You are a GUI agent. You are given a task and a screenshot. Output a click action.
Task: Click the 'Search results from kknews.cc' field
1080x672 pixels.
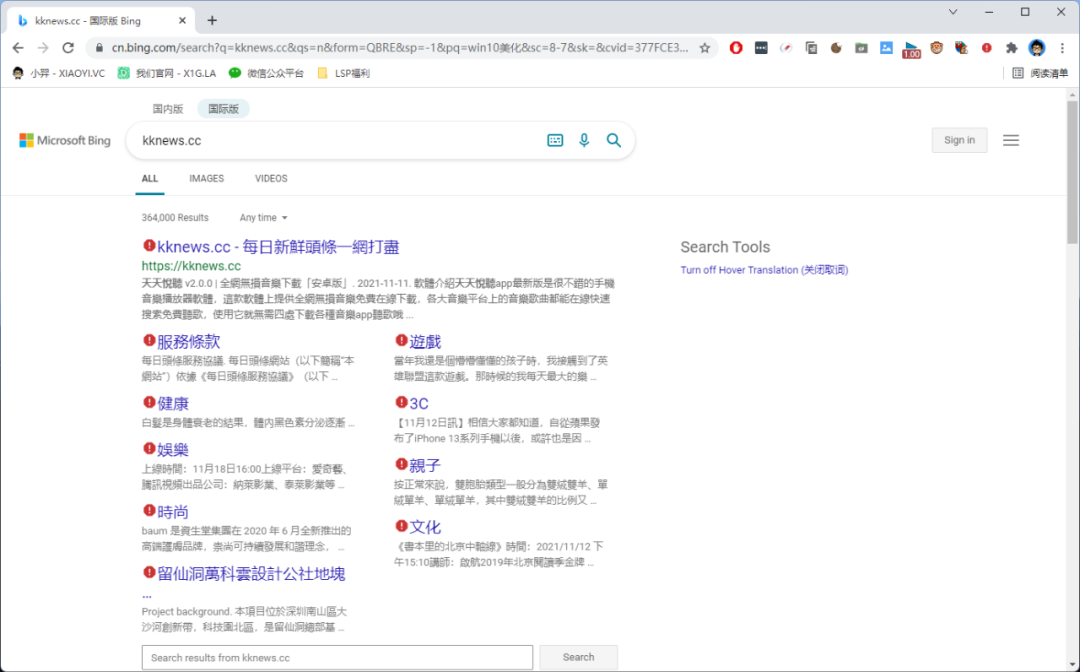coord(337,658)
